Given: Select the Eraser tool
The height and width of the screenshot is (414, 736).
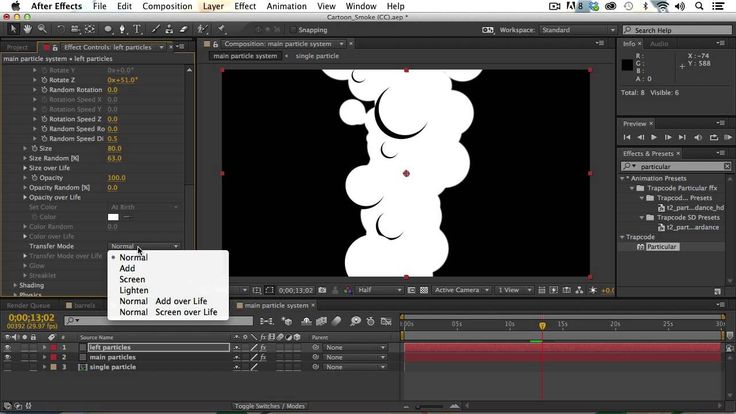Looking at the screenshot, I should (x=184, y=29).
